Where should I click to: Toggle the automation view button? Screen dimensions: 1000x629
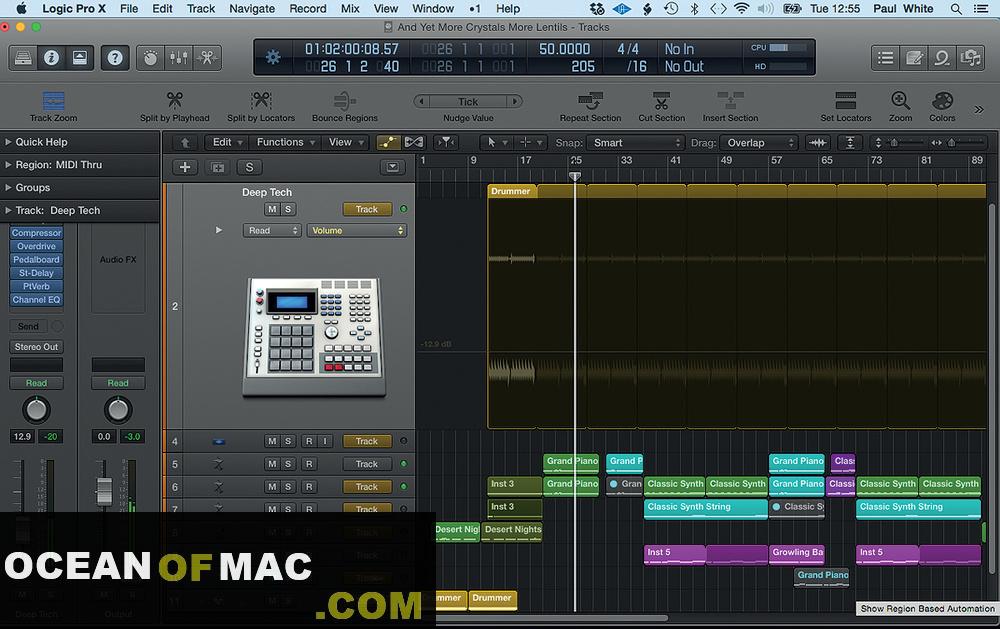click(387, 142)
